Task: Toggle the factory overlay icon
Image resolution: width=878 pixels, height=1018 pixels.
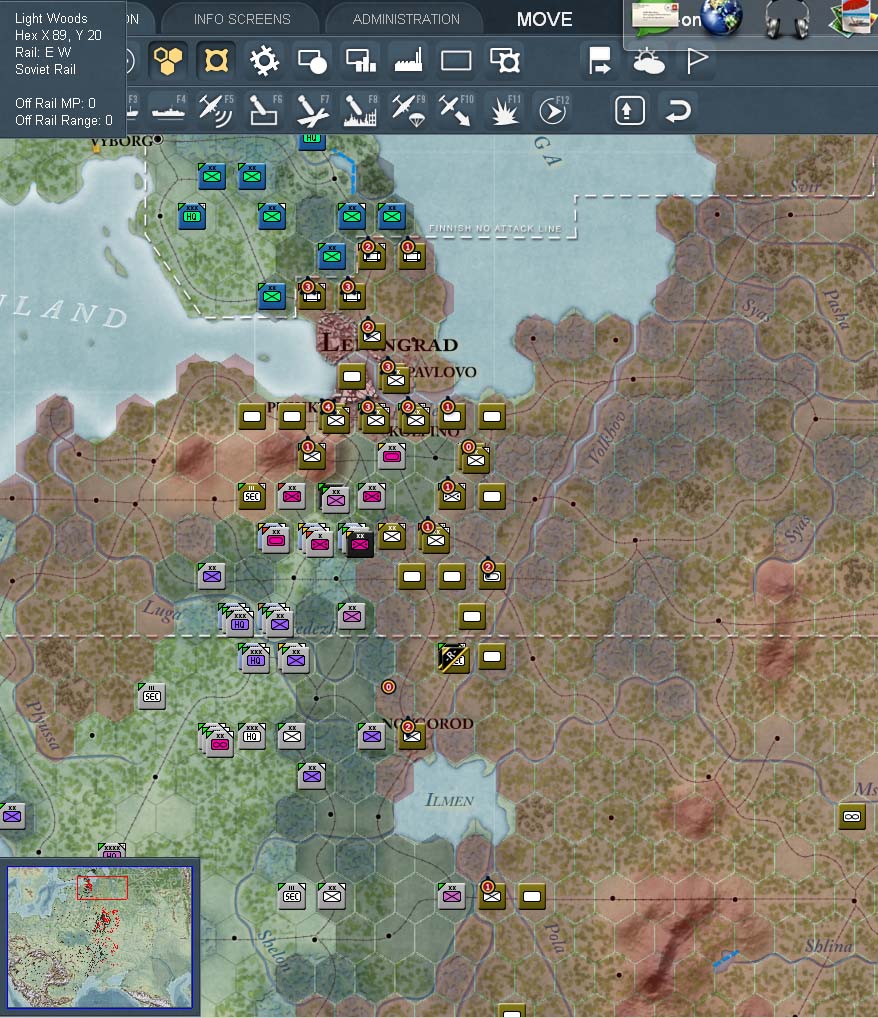Action: [409, 61]
